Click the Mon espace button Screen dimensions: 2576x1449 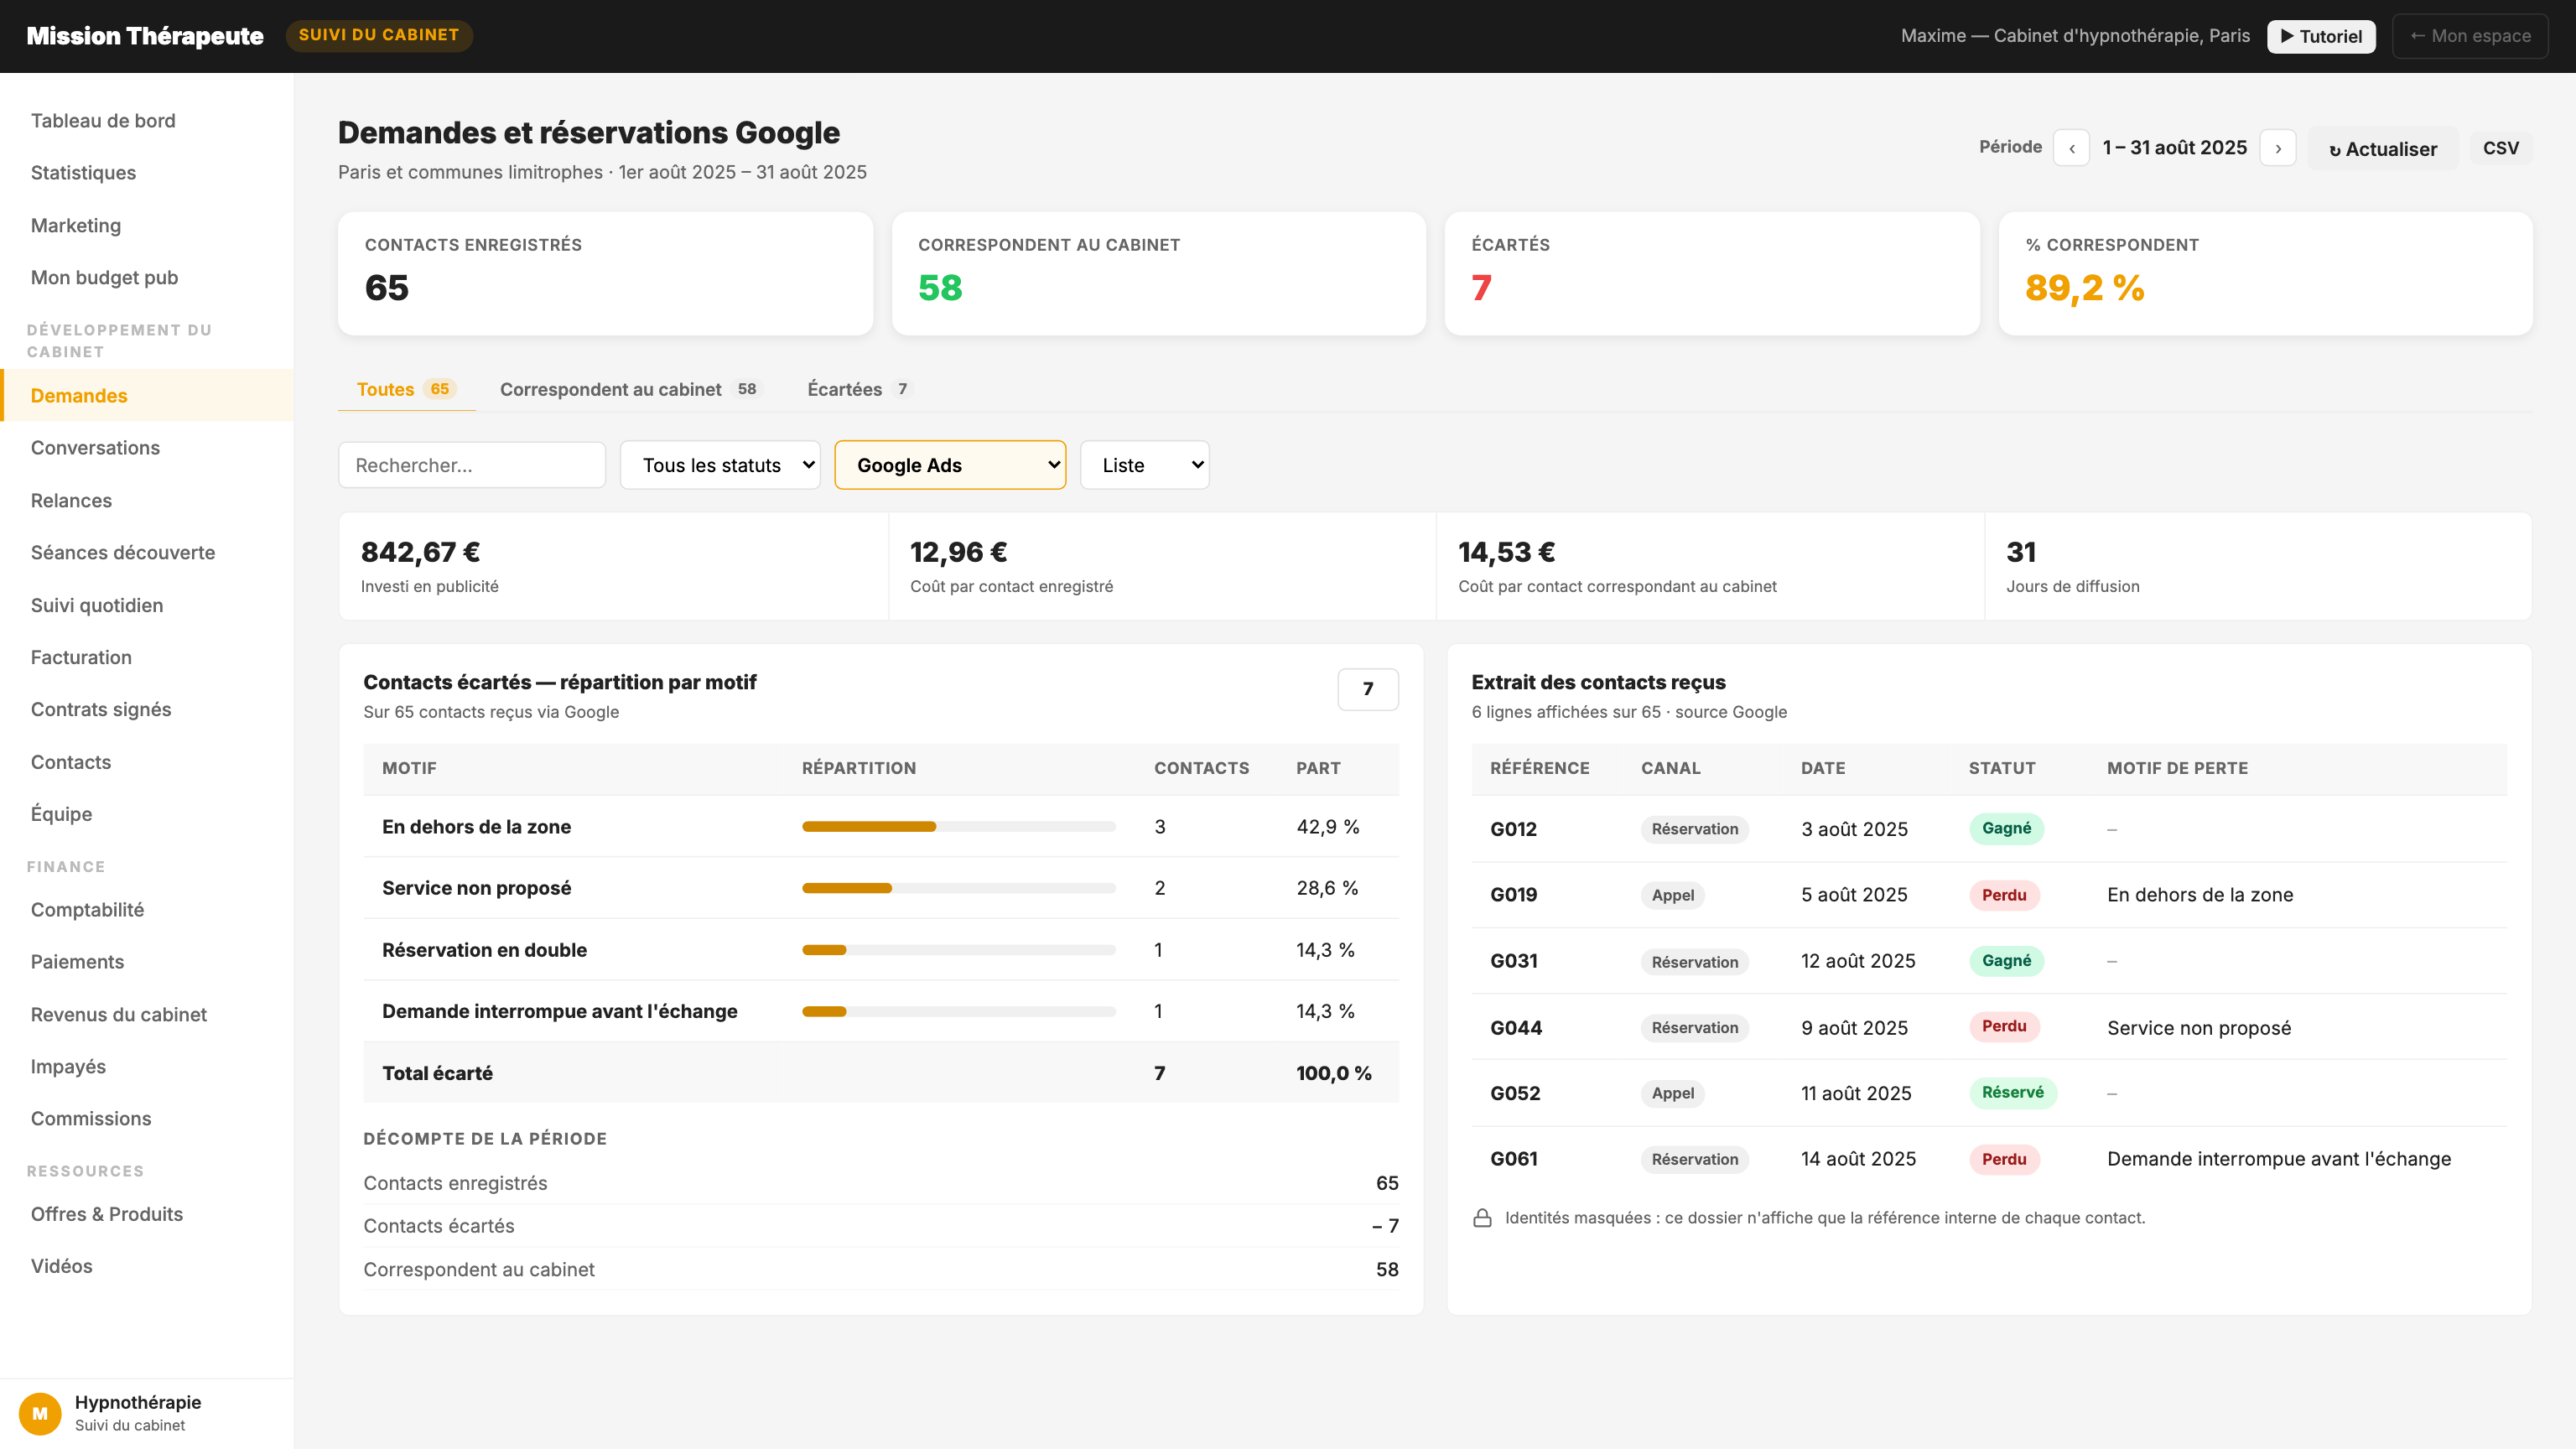tap(2470, 36)
